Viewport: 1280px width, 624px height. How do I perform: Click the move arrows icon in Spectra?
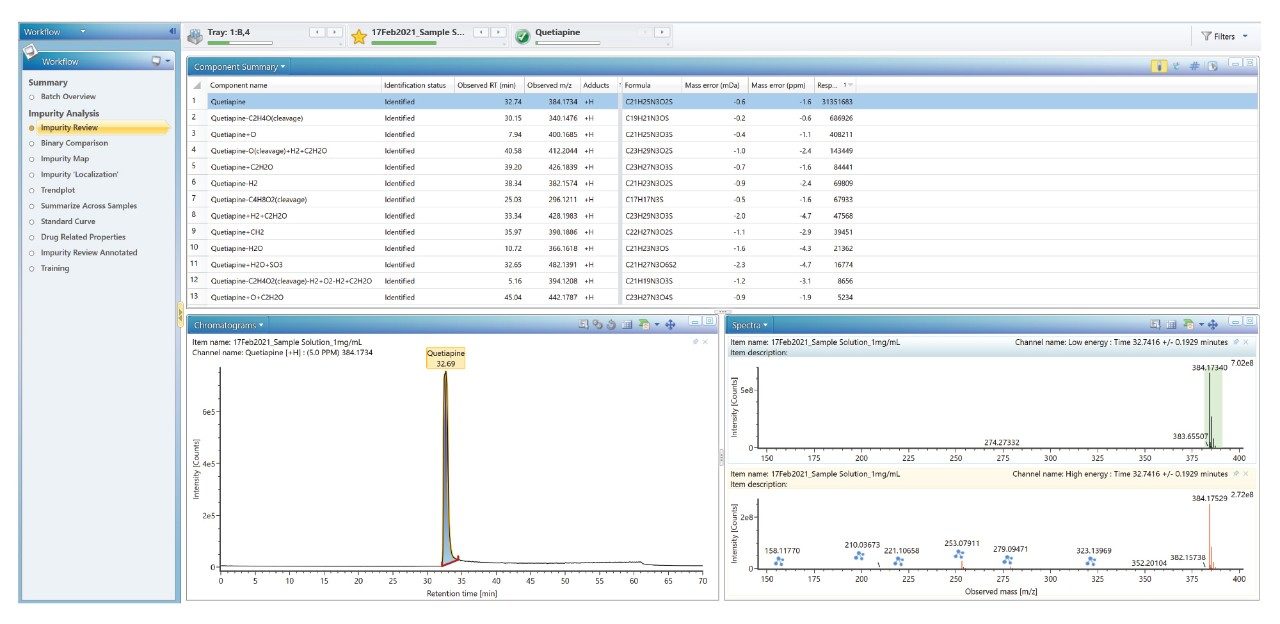click(1213, 325)
